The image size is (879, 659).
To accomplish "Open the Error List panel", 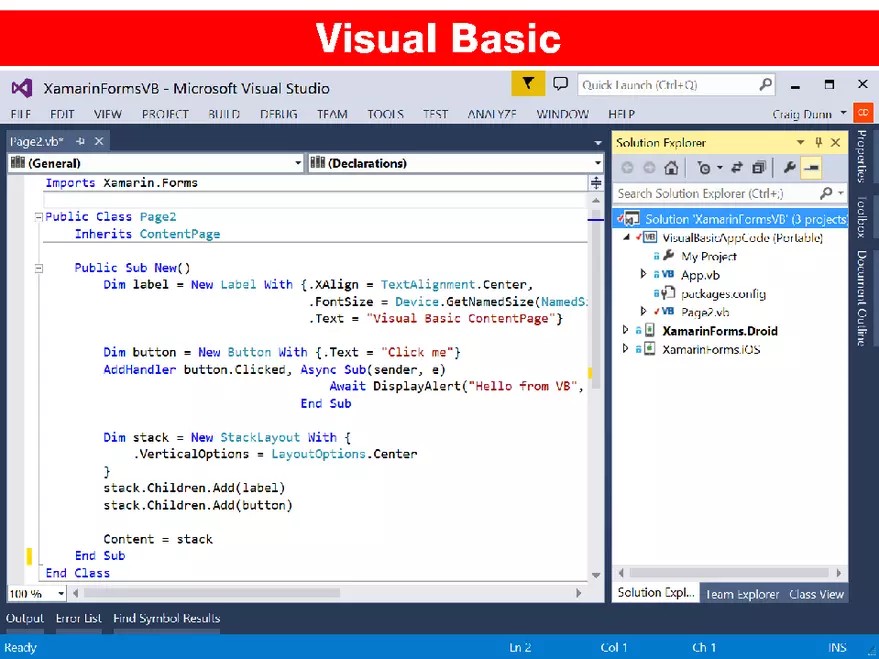I will pos(78,618).
